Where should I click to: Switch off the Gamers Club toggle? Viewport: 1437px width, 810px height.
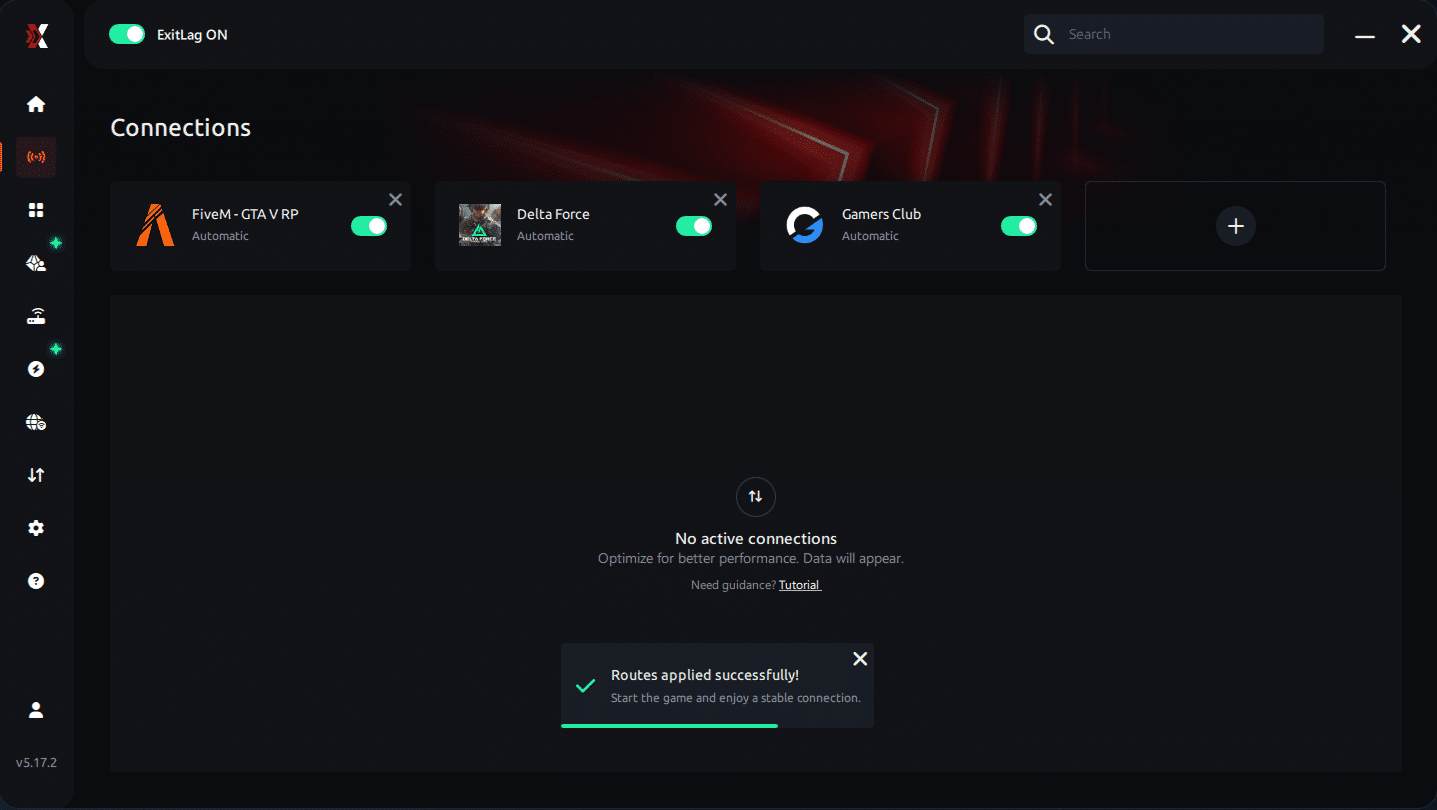(x=1019, y=226)
